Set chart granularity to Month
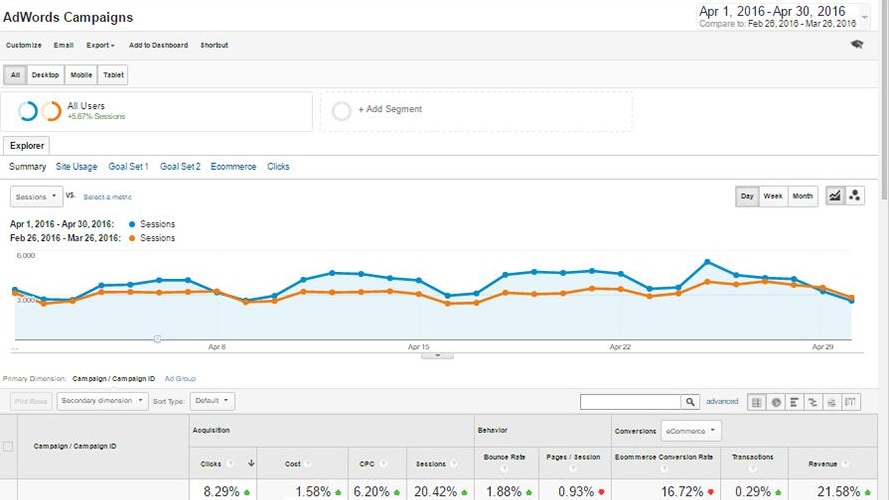Image resolution: width=889 pixels, height=500 pixels. (802, 196)
